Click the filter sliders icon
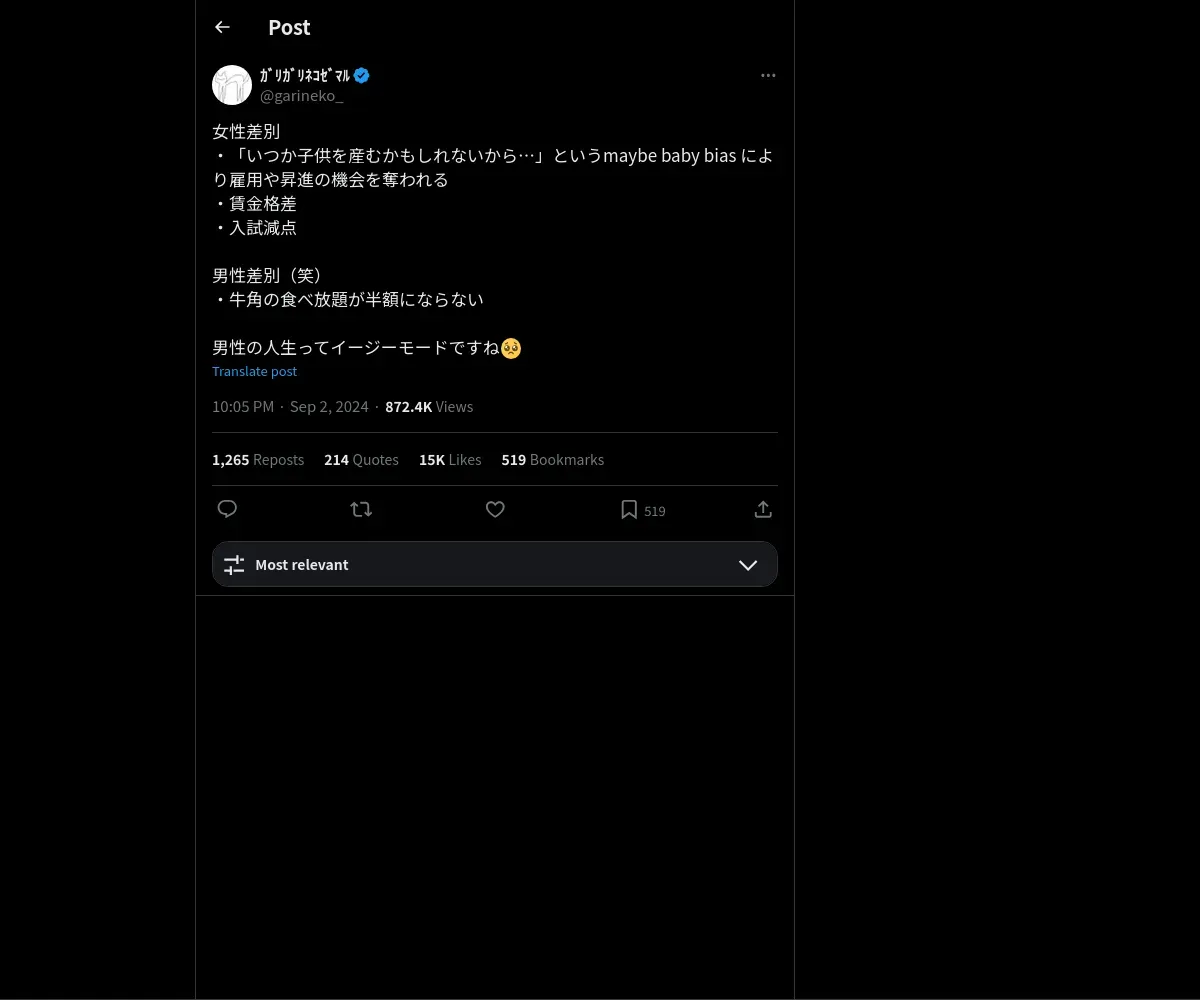The height and width of the screenshot is (1000, 1200). 234,565
